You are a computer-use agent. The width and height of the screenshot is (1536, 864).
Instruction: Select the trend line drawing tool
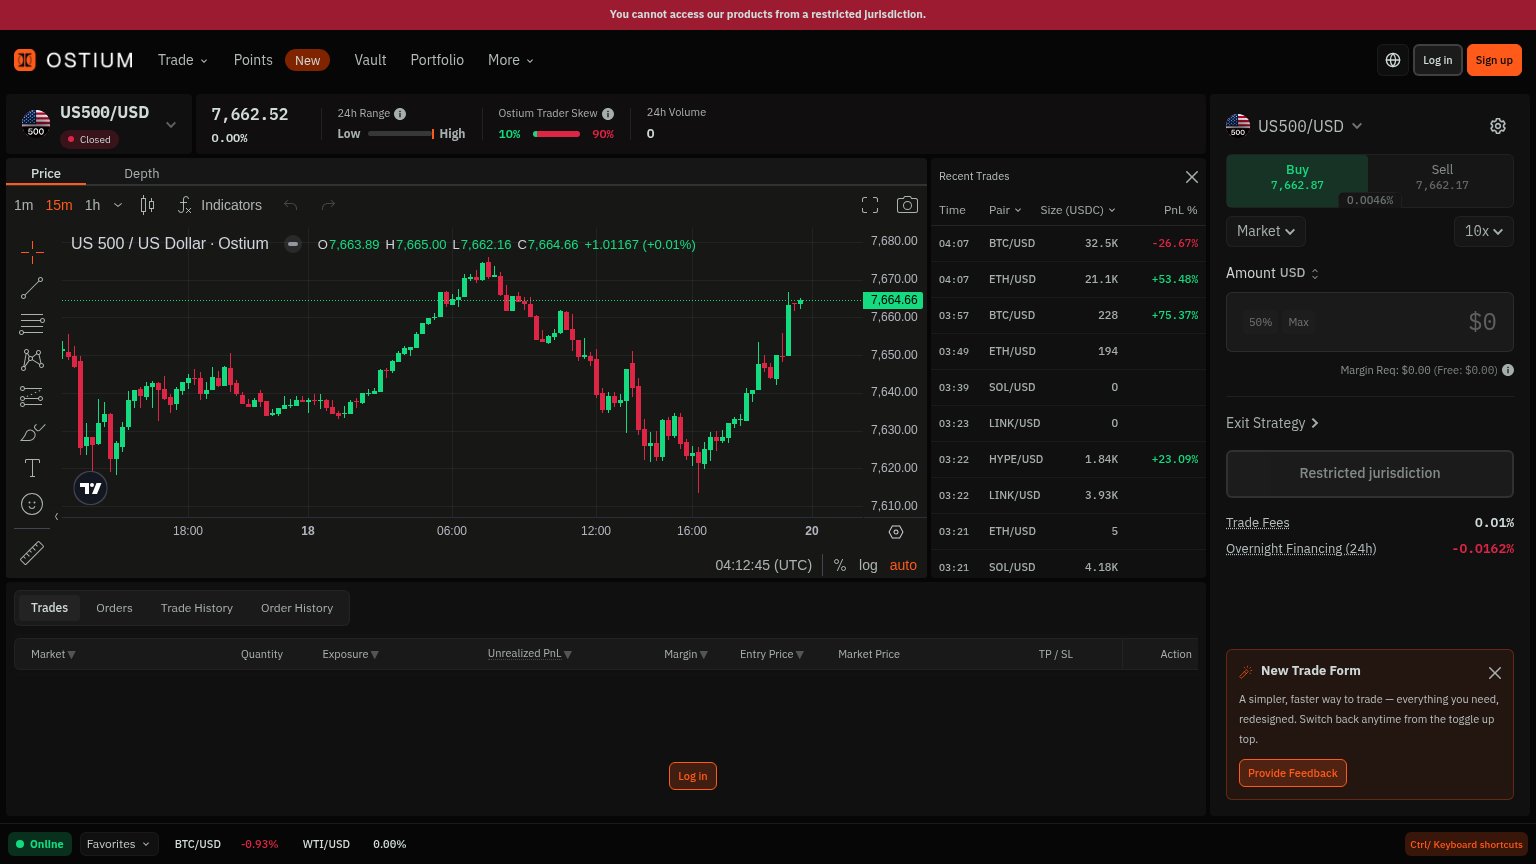[x=32, y=288]
